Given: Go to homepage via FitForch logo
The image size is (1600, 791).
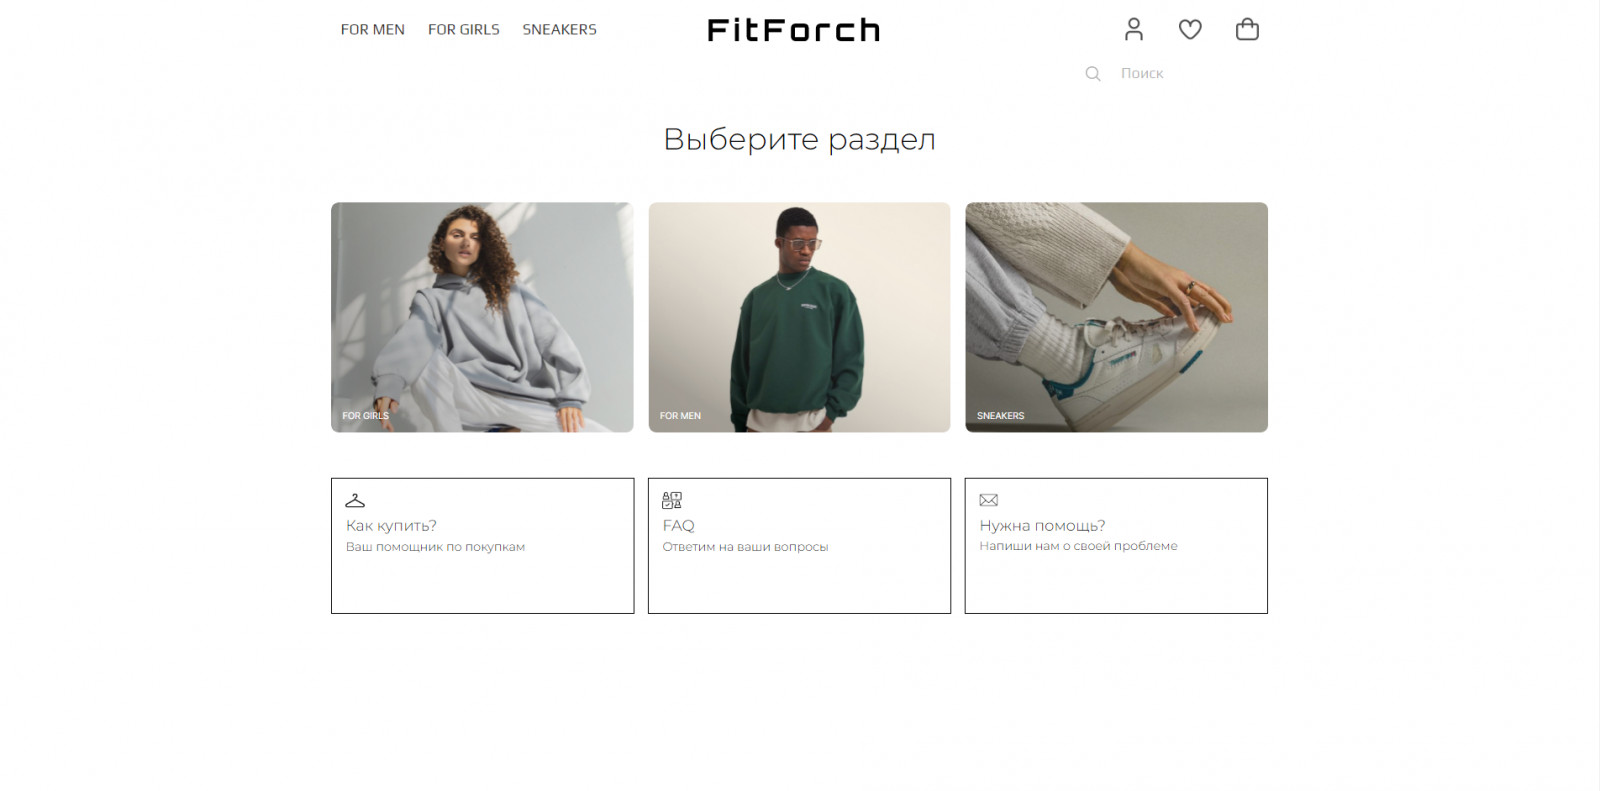Looking at the screenshot, I should coord(794,30).
